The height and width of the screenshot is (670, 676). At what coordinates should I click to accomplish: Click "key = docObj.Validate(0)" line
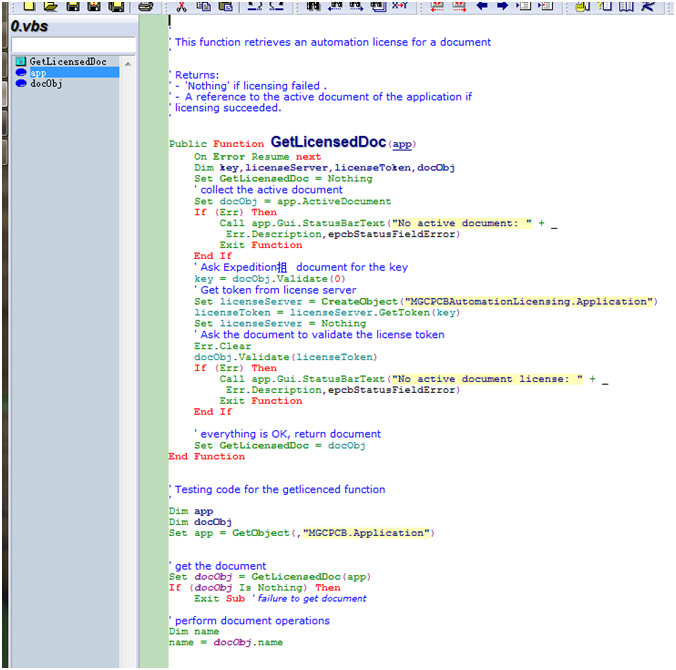(269, 279)
